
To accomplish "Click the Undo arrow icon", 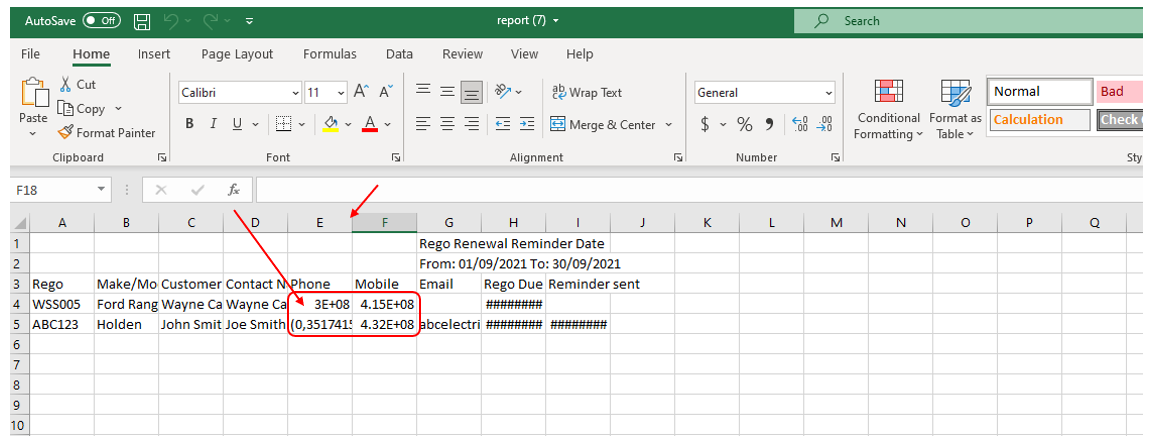I will point(170,22).
